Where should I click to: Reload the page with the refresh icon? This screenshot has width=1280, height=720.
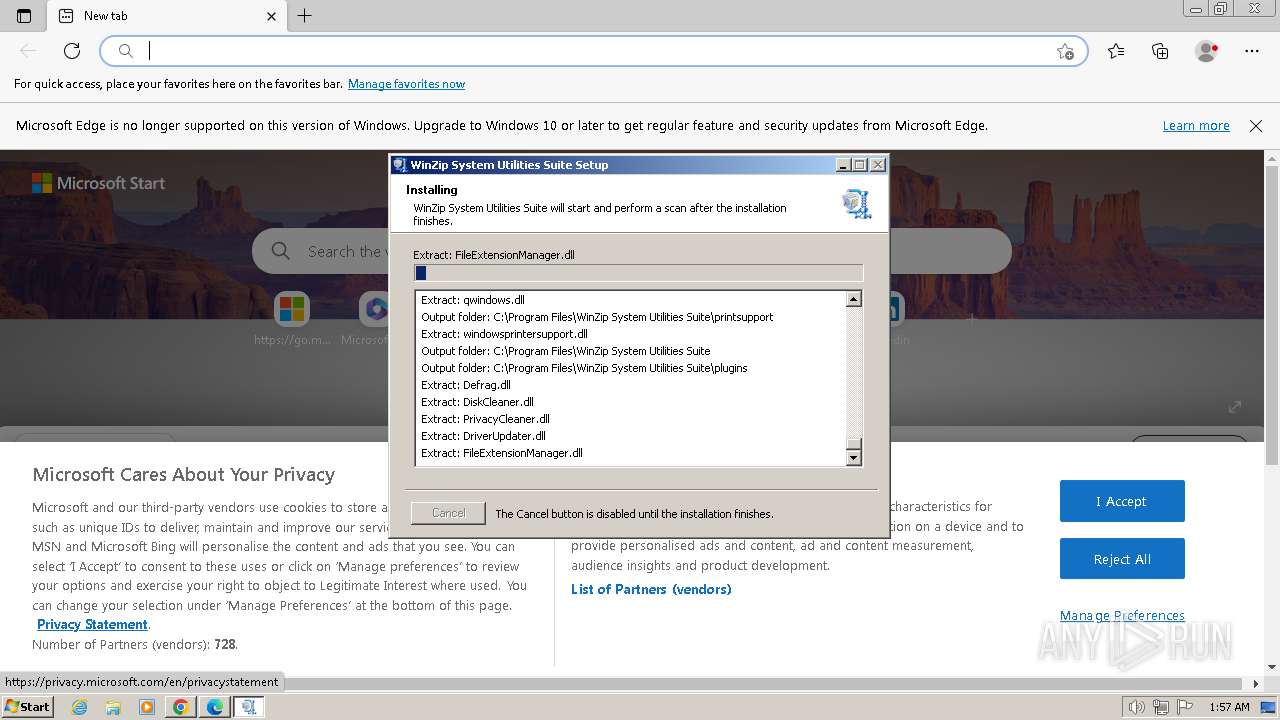72,51
